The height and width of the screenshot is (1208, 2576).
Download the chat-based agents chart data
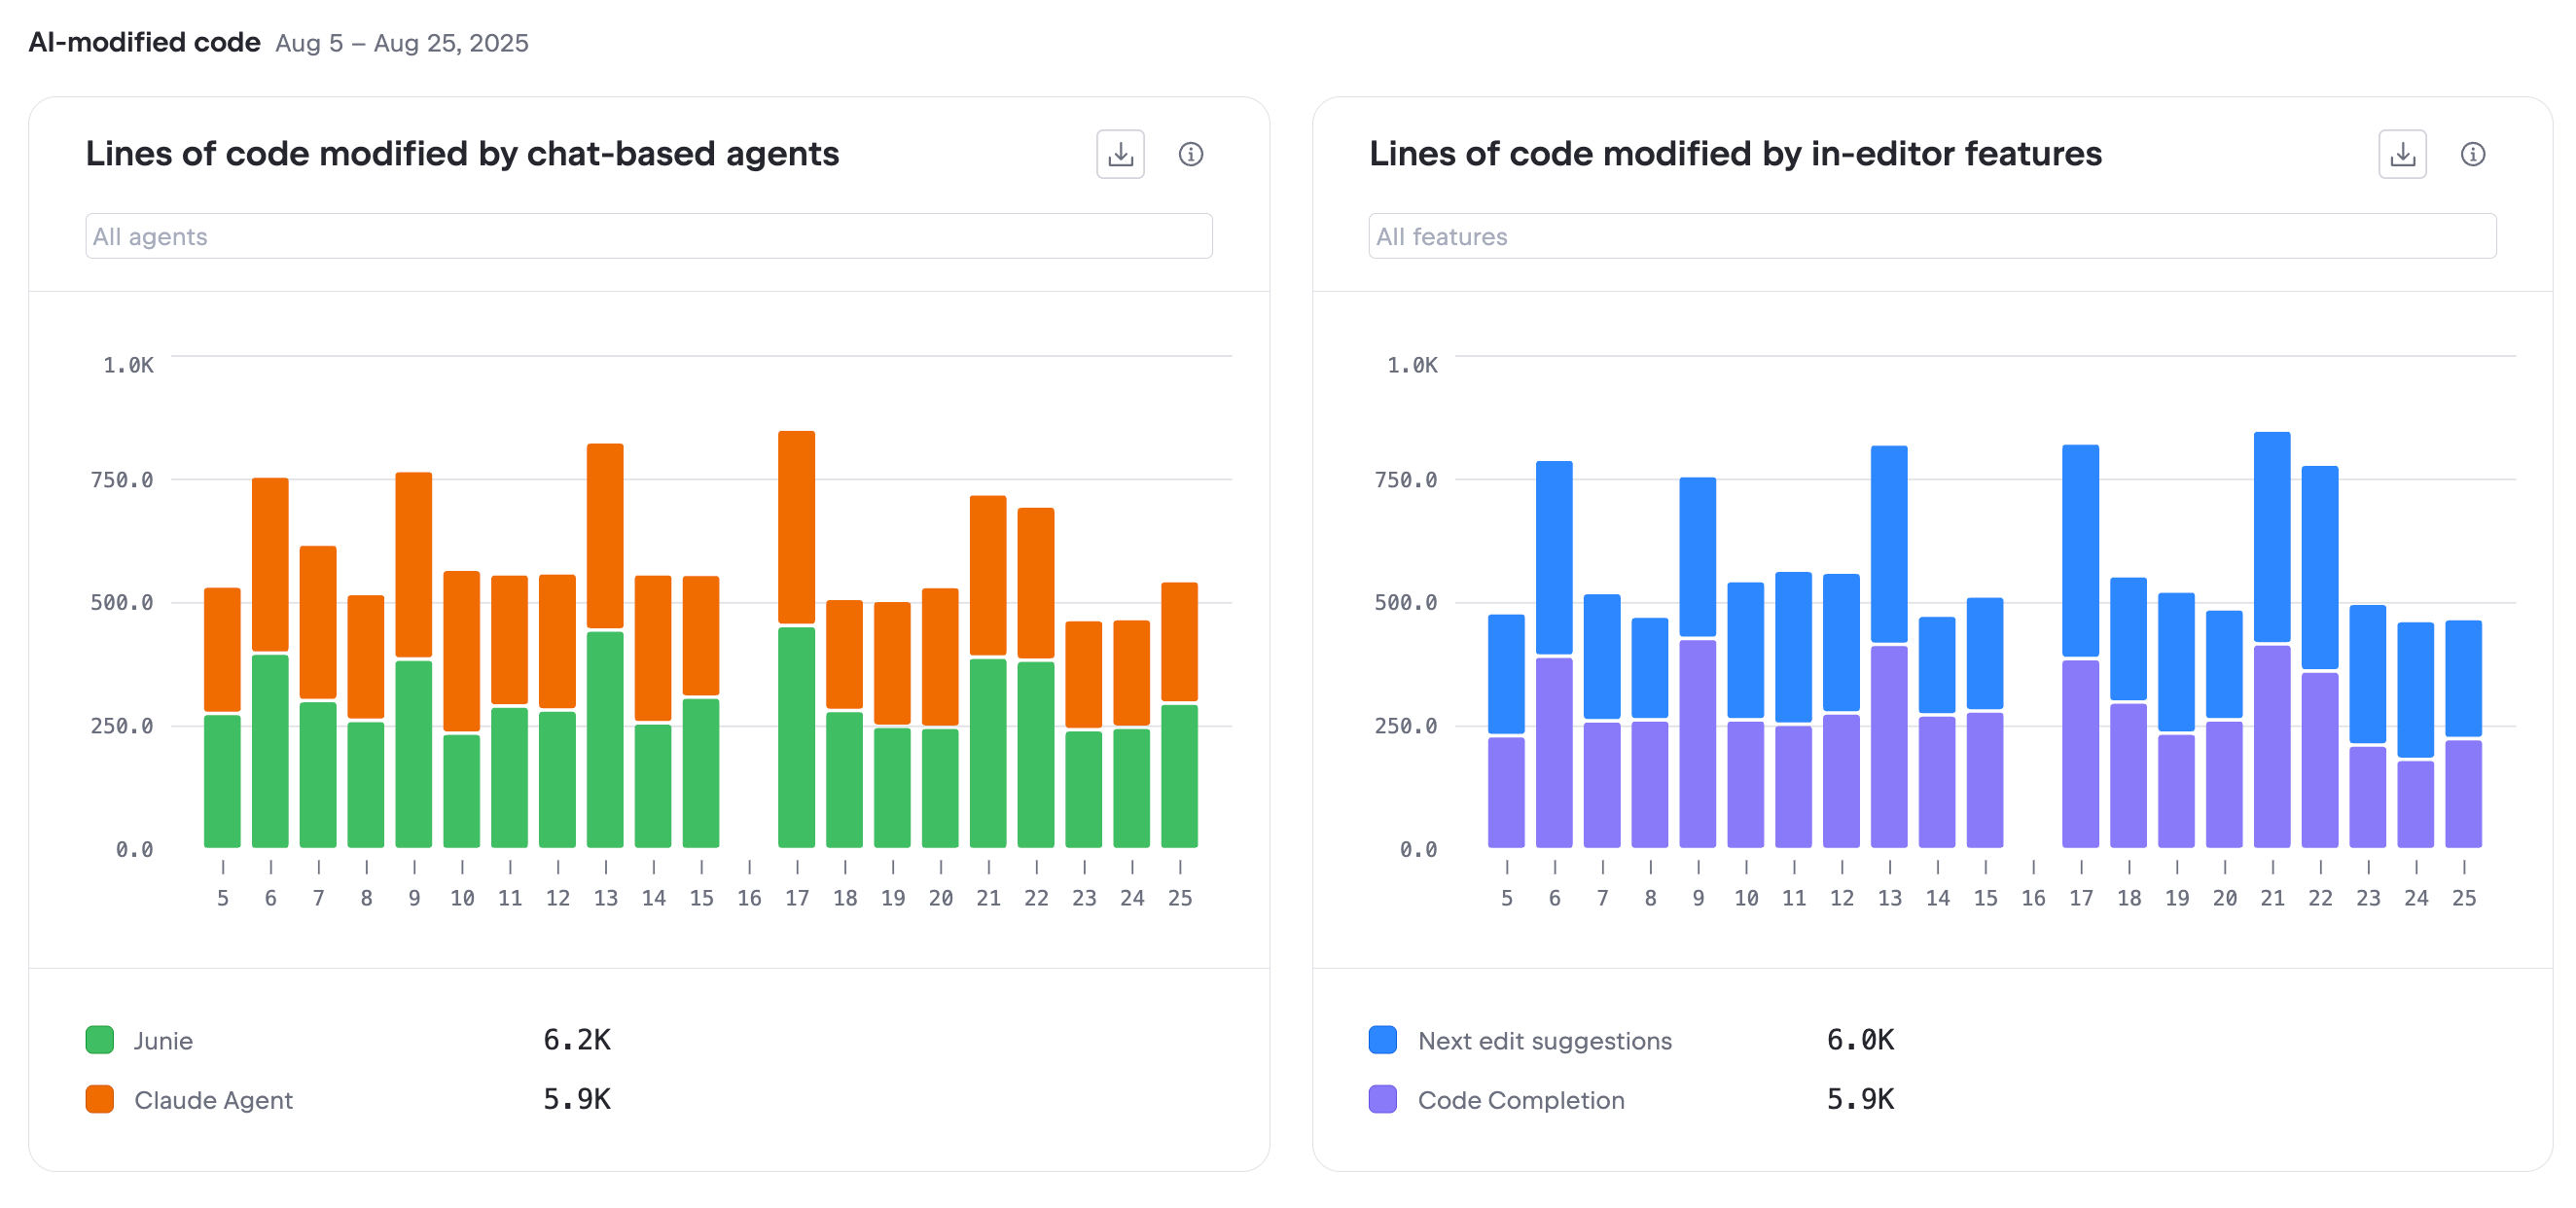click(x=1120, y=154)
